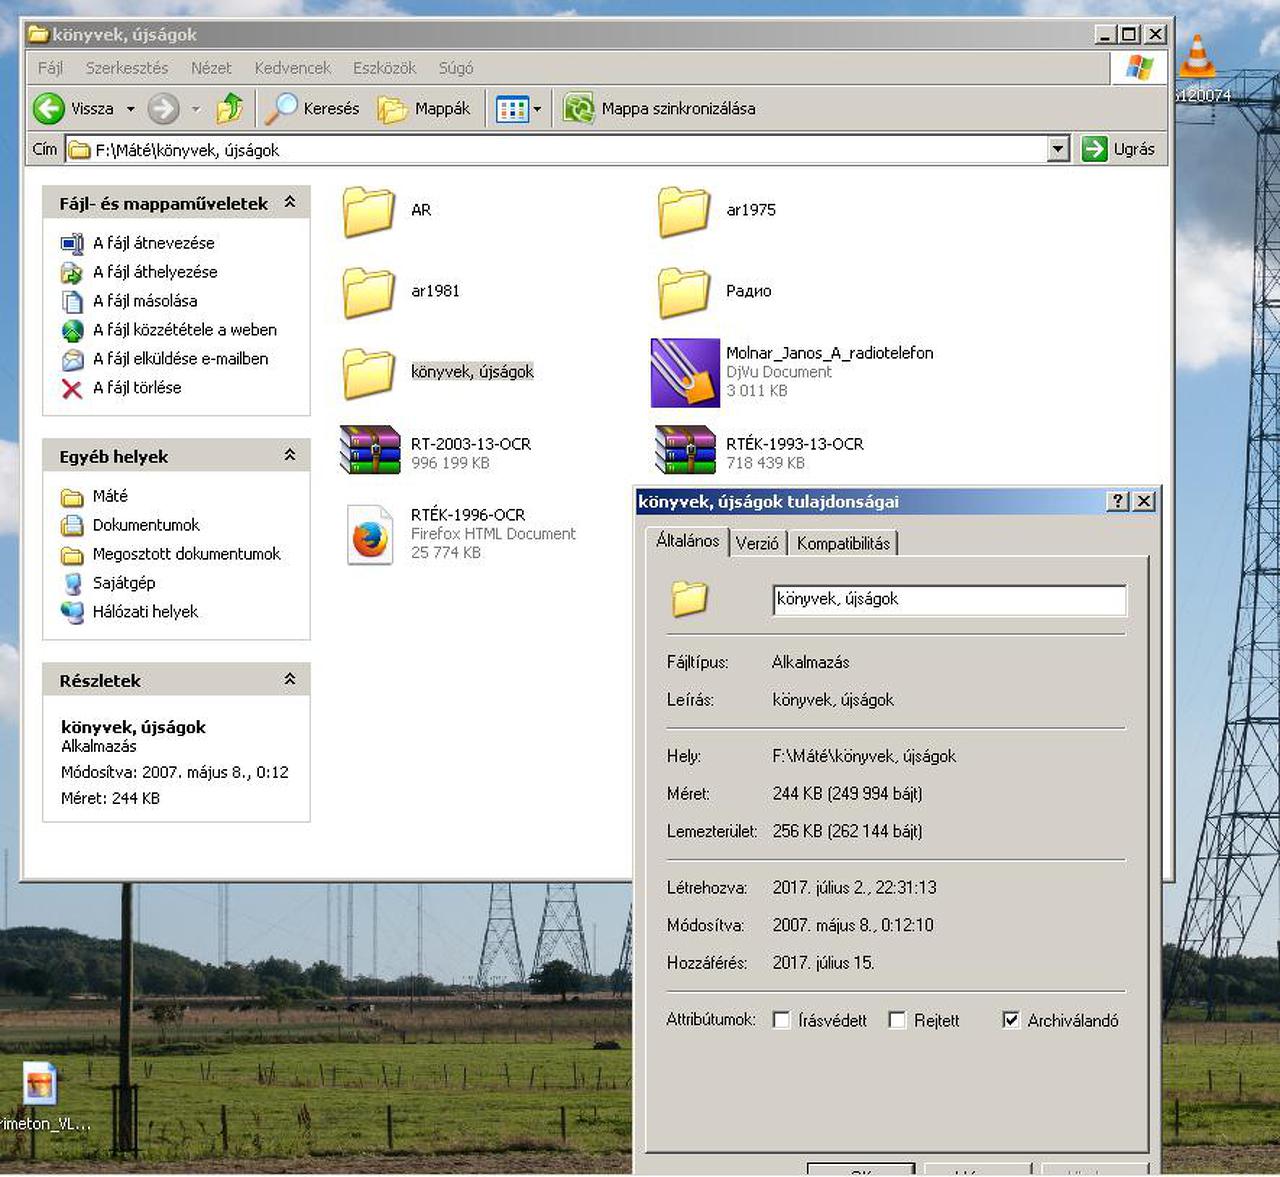This screenshot has height=1177, width=1280.
Task: Switch to the Általános tab
Action: click(687, 540)
